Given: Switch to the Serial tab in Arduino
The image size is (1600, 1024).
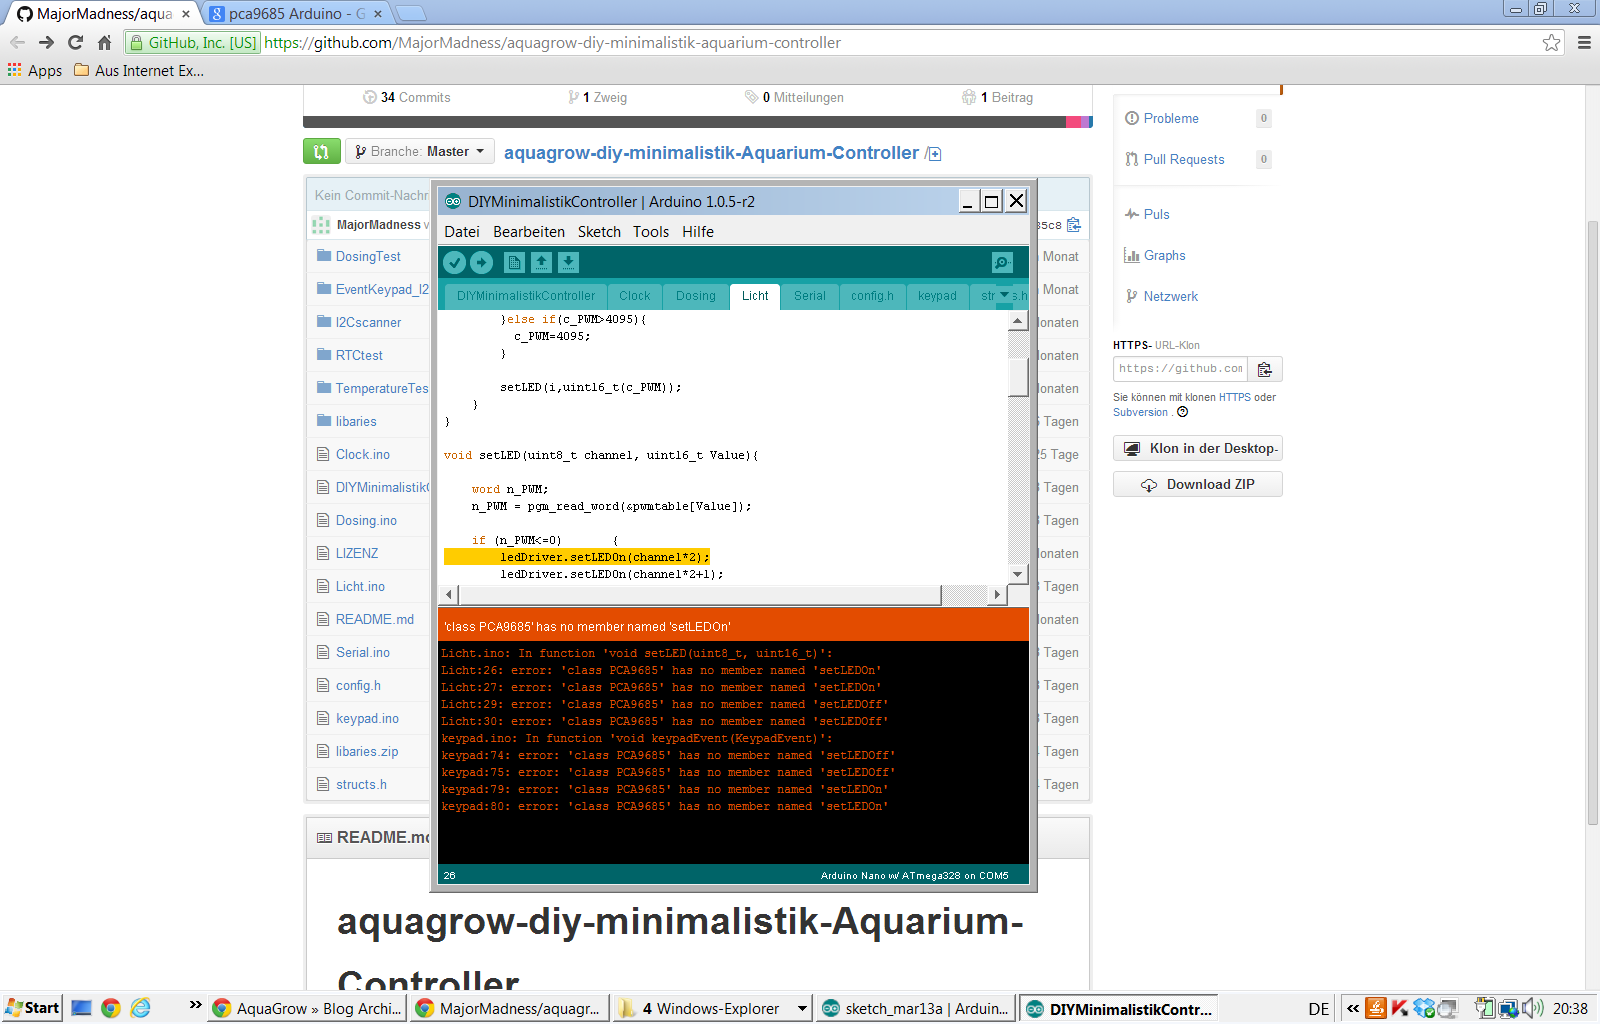Looking at the screenshot, I should click(810, 296).
